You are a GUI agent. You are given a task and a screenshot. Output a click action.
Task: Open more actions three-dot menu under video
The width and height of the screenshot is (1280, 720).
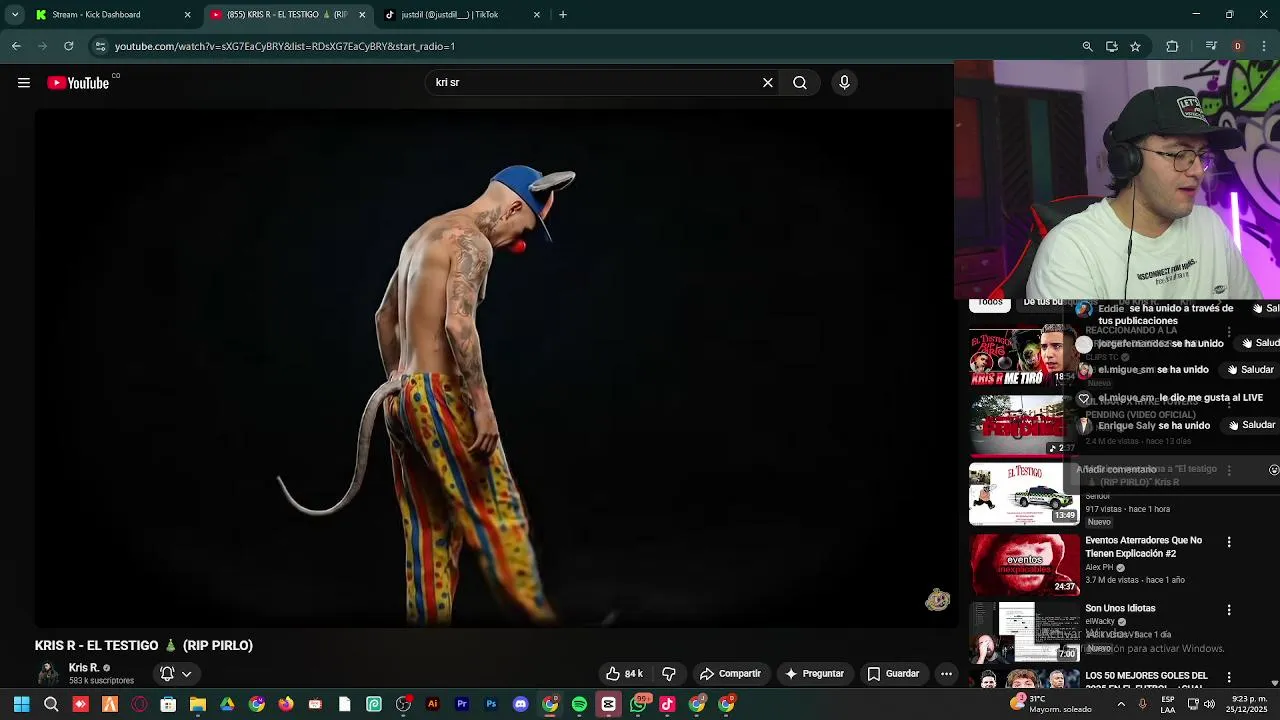pos(946,674)
